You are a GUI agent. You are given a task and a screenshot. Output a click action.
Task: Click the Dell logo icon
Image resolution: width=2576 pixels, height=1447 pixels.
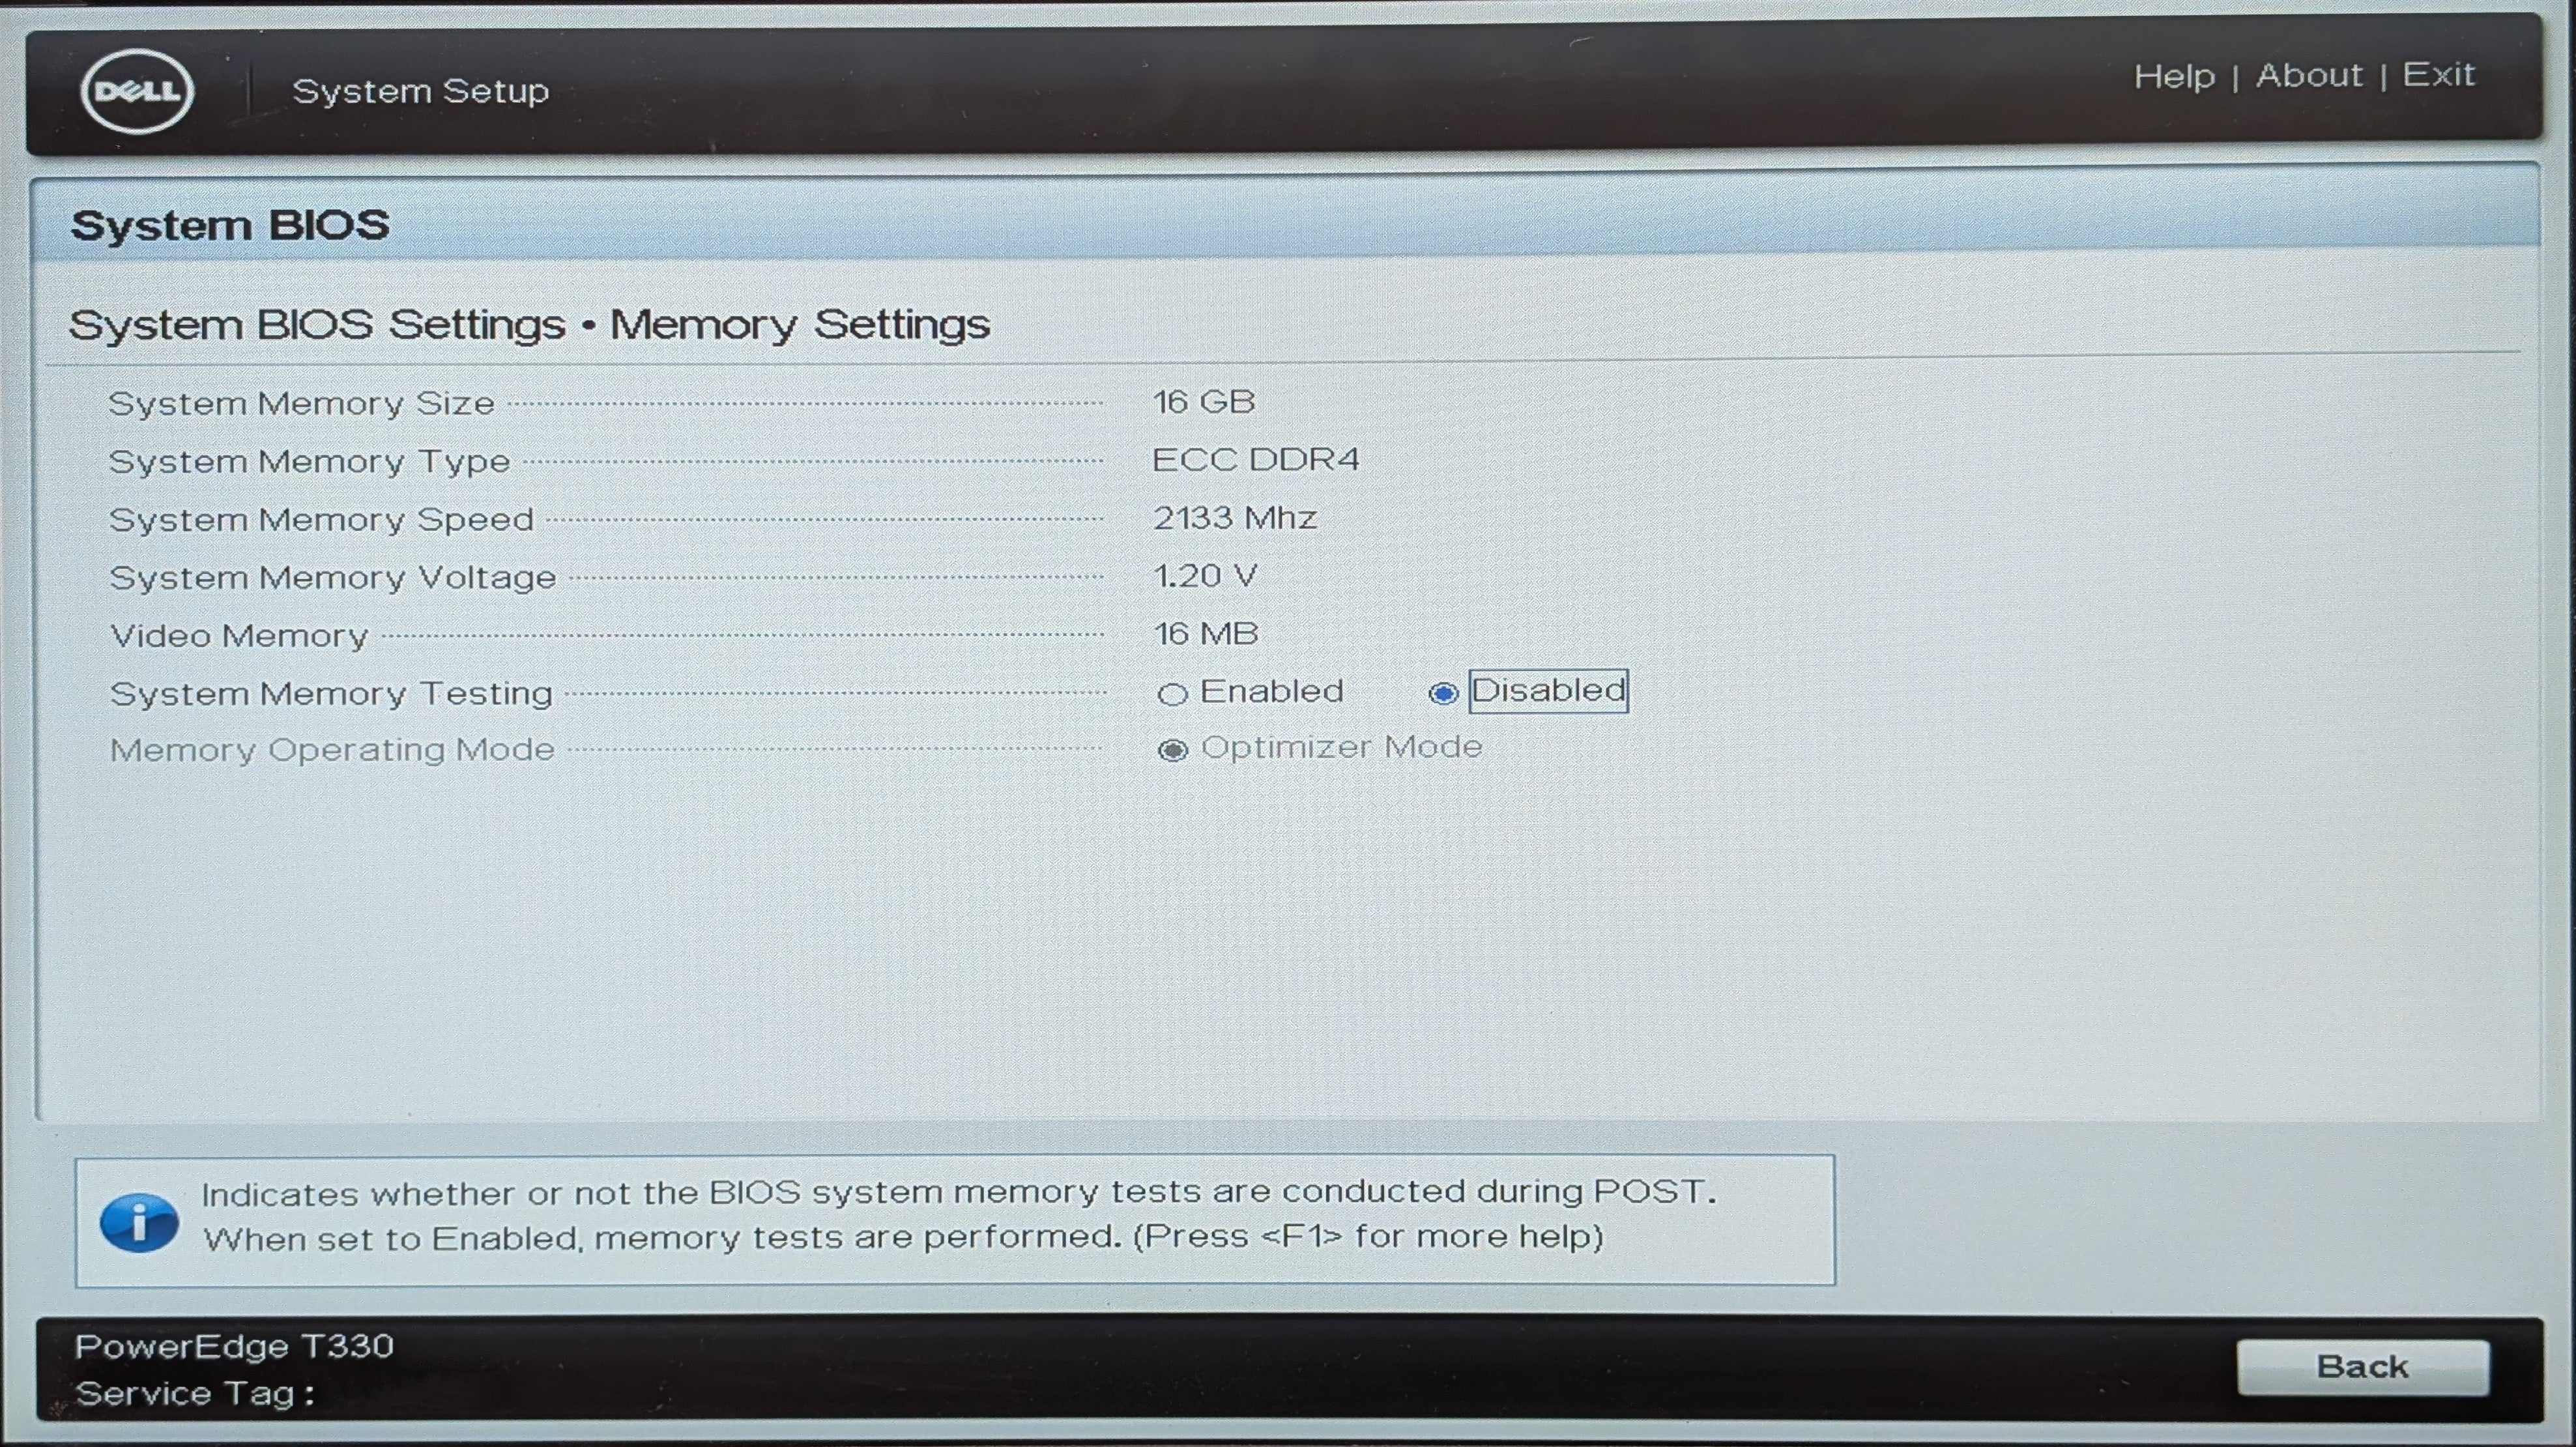137,91
